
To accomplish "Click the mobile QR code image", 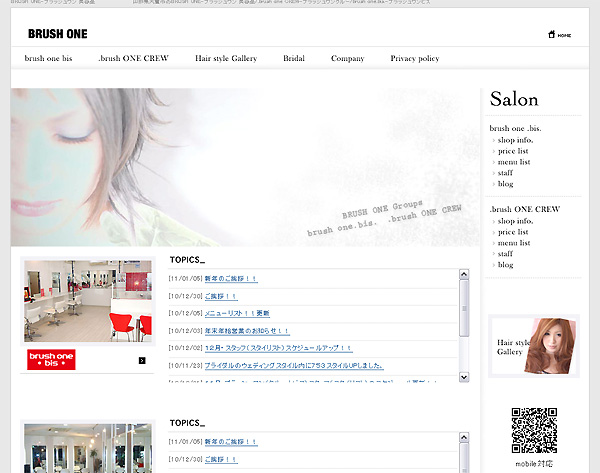I will click(x=534, y=431).
